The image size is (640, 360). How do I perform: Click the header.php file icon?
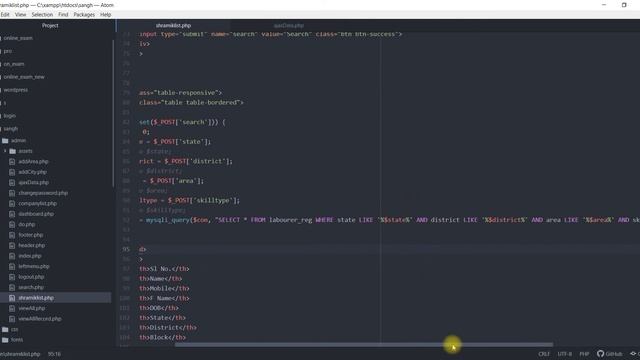[x=12, y=246]
